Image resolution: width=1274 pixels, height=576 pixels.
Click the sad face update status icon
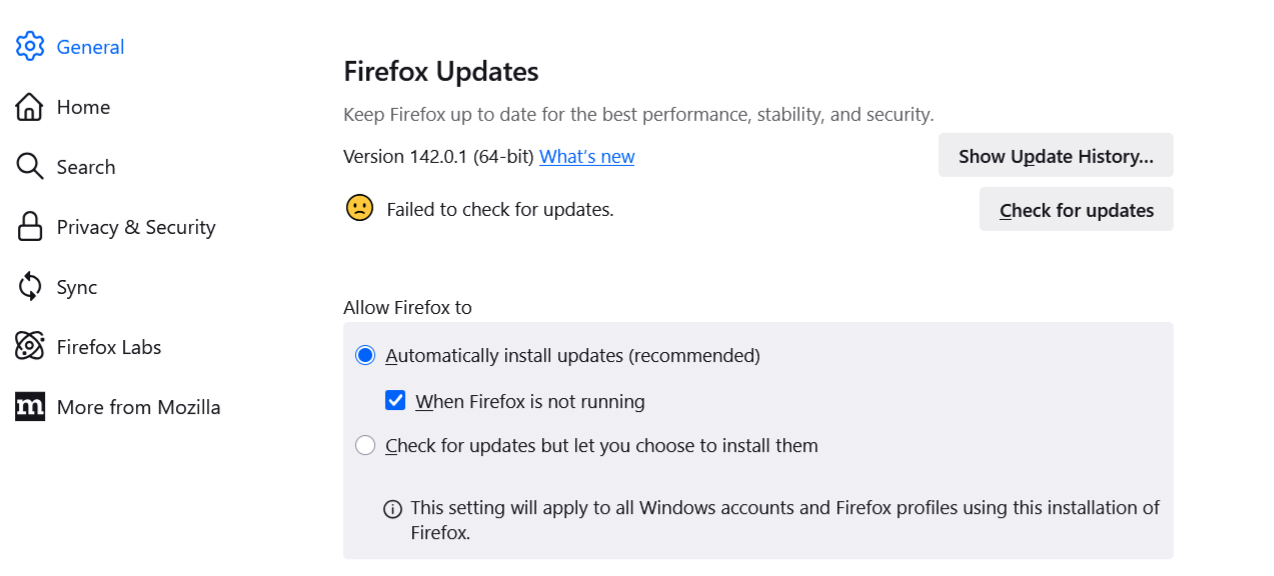point(359,208)
